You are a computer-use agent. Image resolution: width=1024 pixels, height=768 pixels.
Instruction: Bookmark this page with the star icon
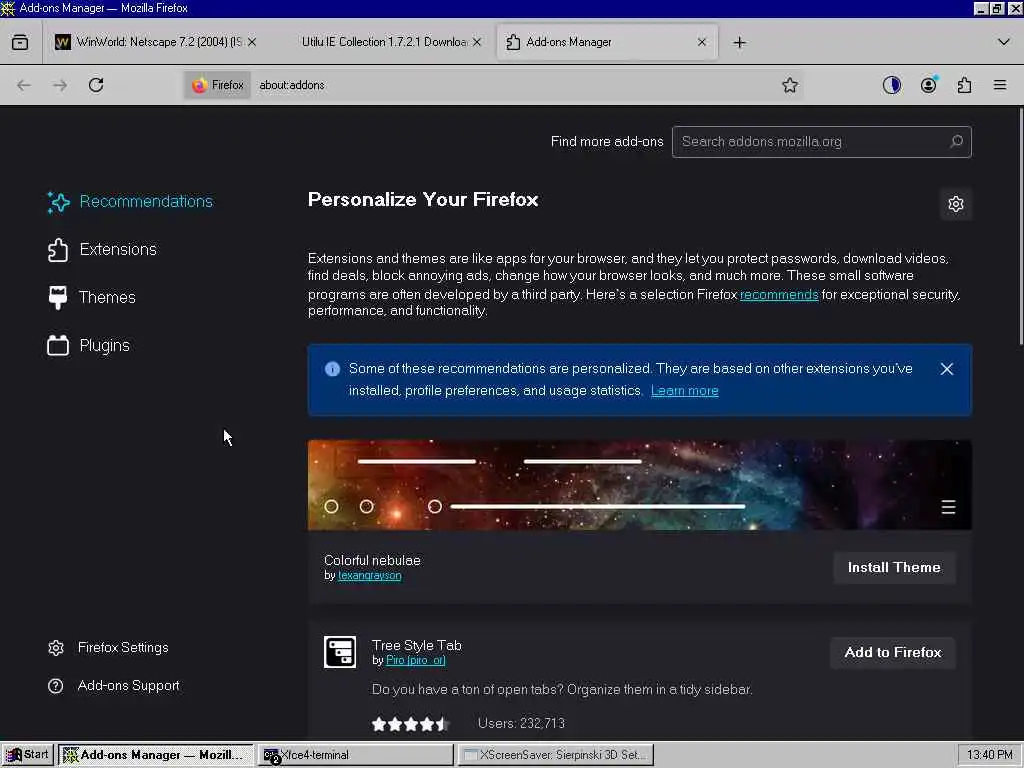(790, 85)
